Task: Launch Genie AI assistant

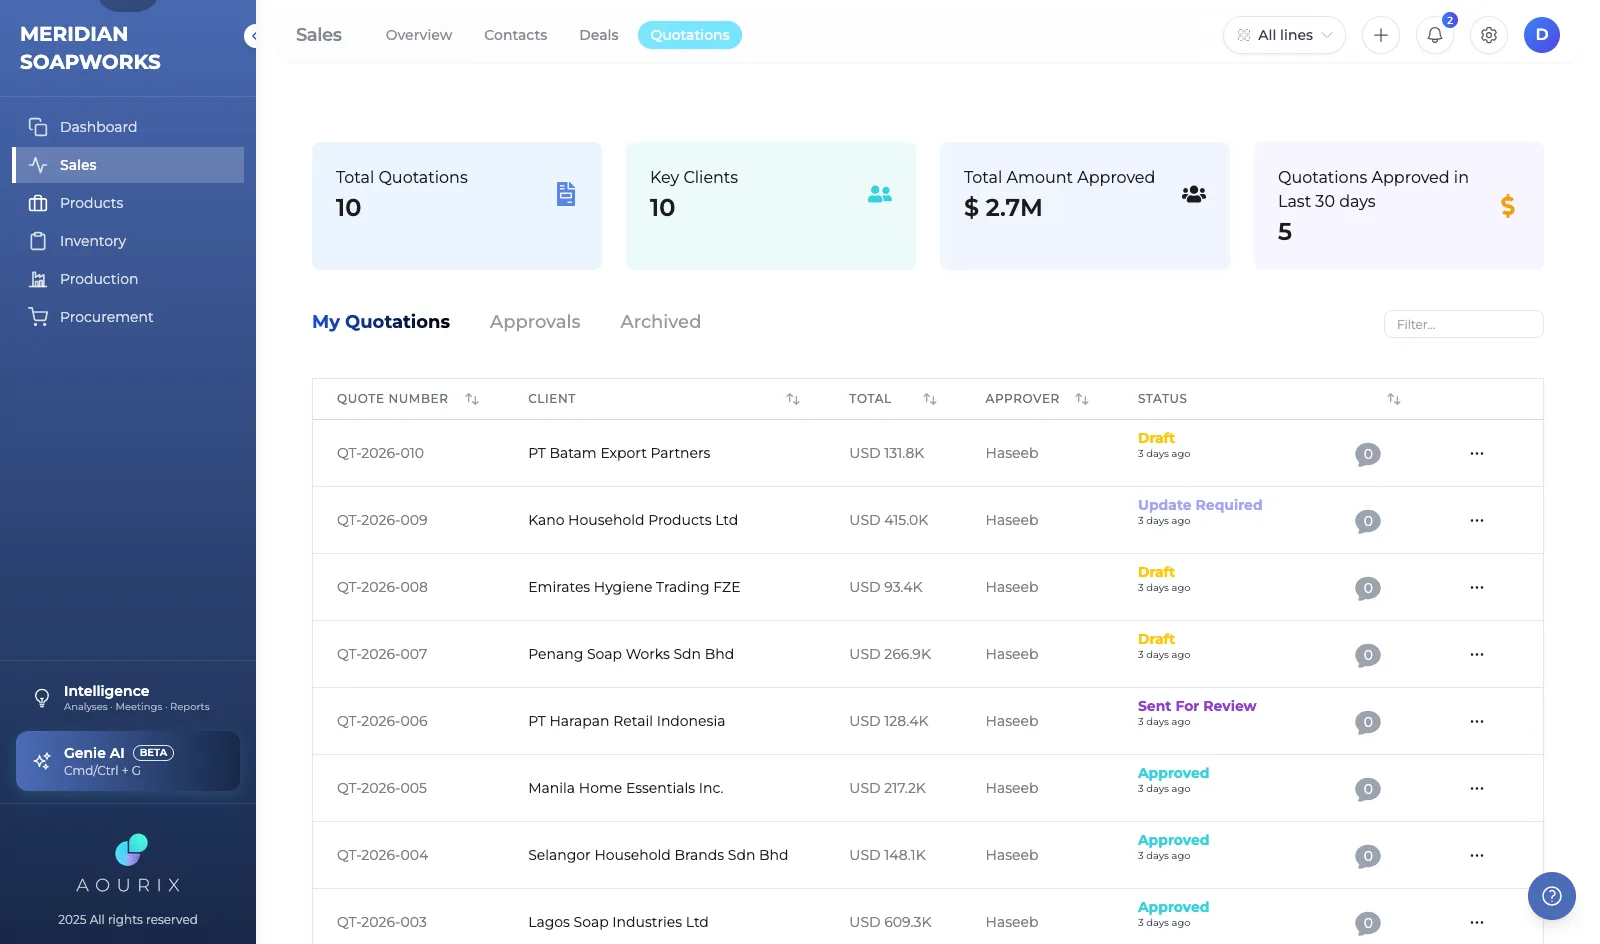Action: [x=128, y=761]
